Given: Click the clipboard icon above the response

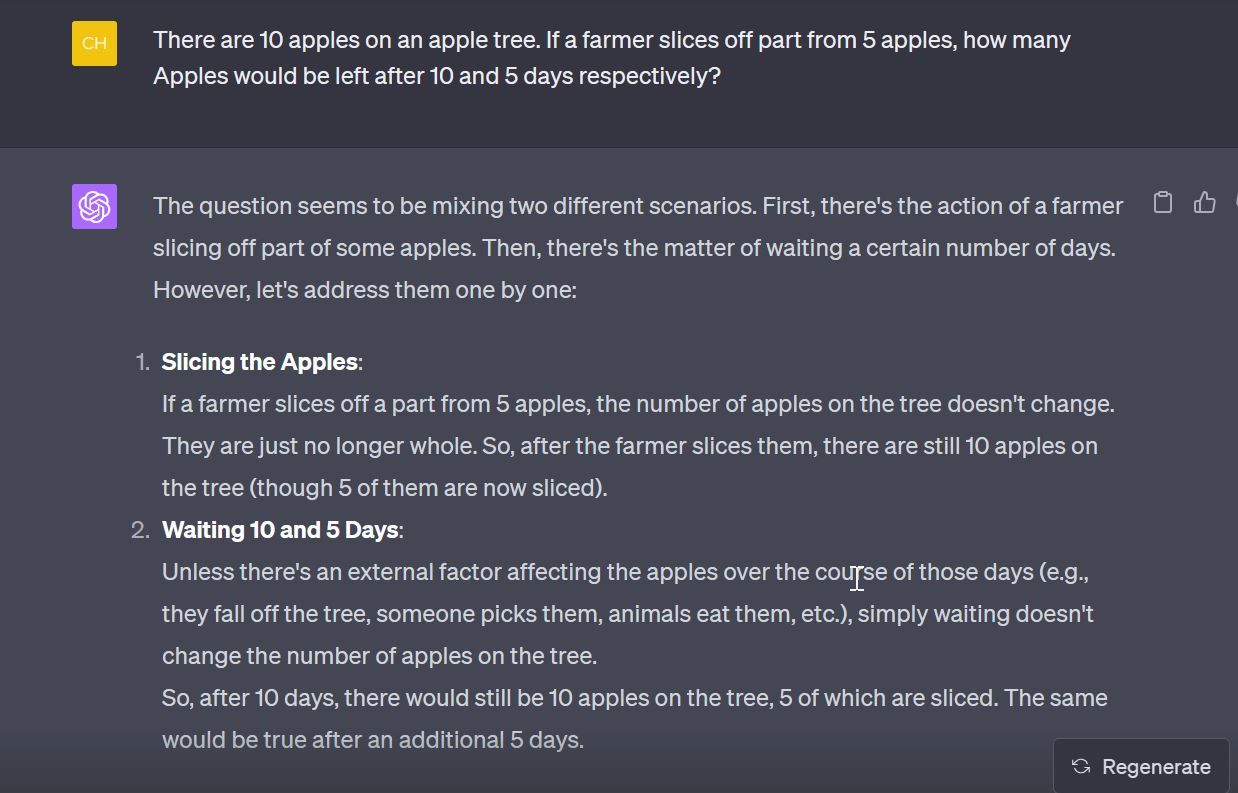Looking at the screenshot, I should pos(1162,202).
